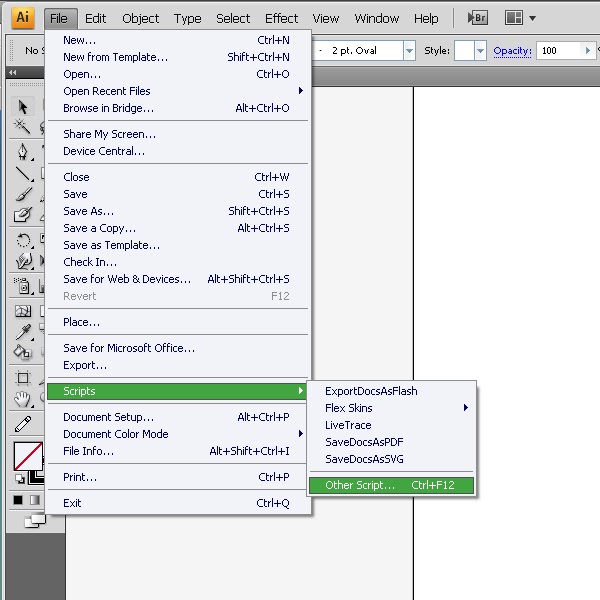This screenshot has width=600, height=600.
Task: Expand the 2 pt. Oval brush dropdown
Action: click(409, 51)
